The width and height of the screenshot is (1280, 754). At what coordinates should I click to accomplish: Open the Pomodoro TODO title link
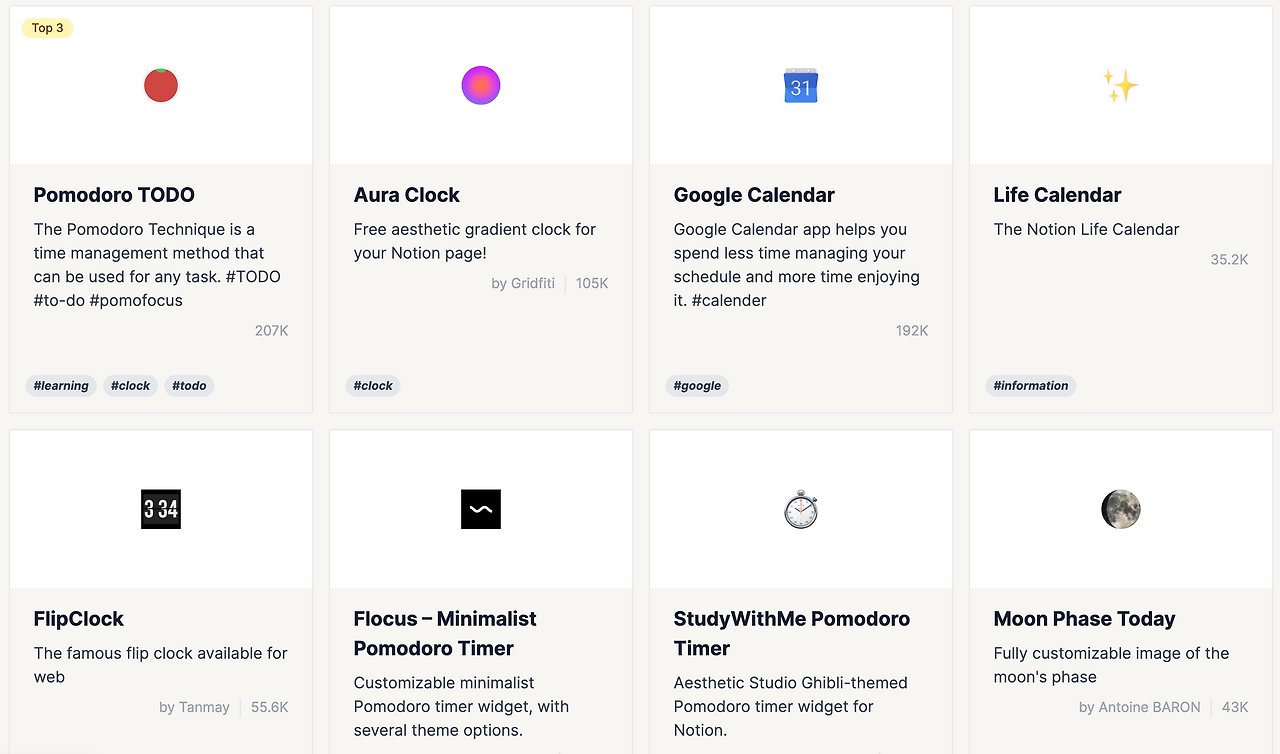point(114,195)
